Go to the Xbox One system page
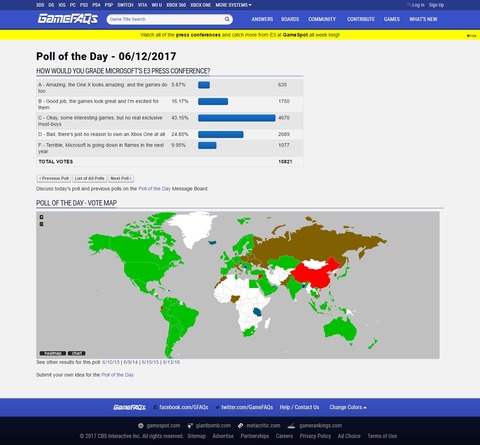This screenshot has width=480, height=445. (201, 5)
